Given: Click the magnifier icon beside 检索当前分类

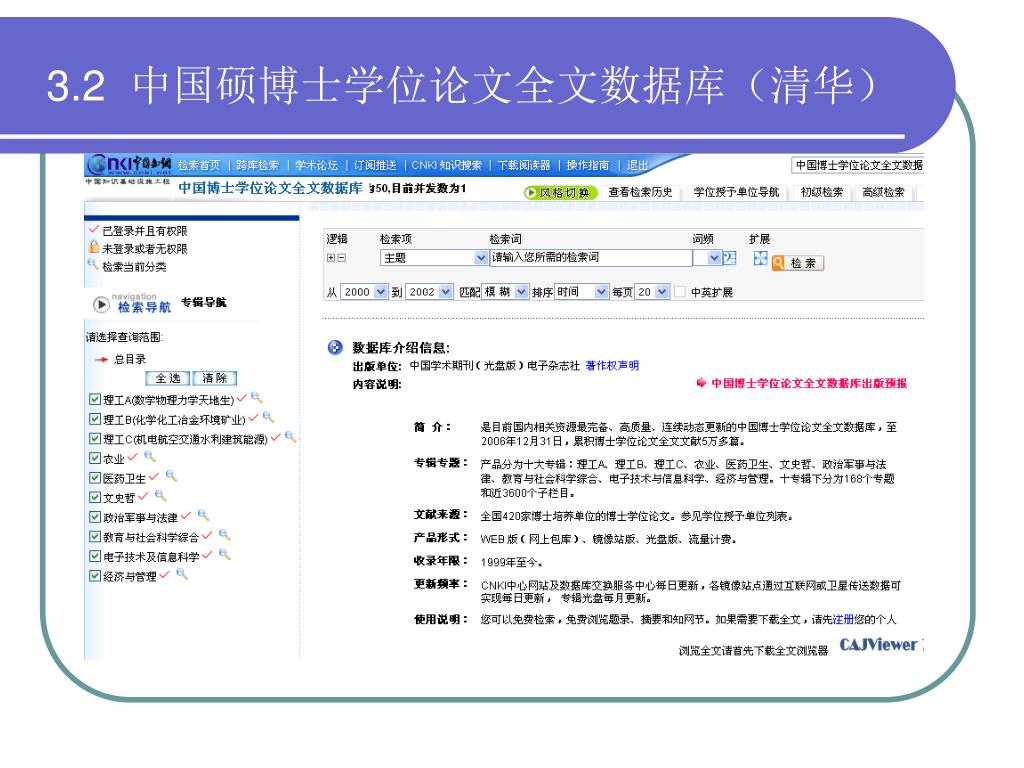Looking at the screenshot, I should (93, 264).
